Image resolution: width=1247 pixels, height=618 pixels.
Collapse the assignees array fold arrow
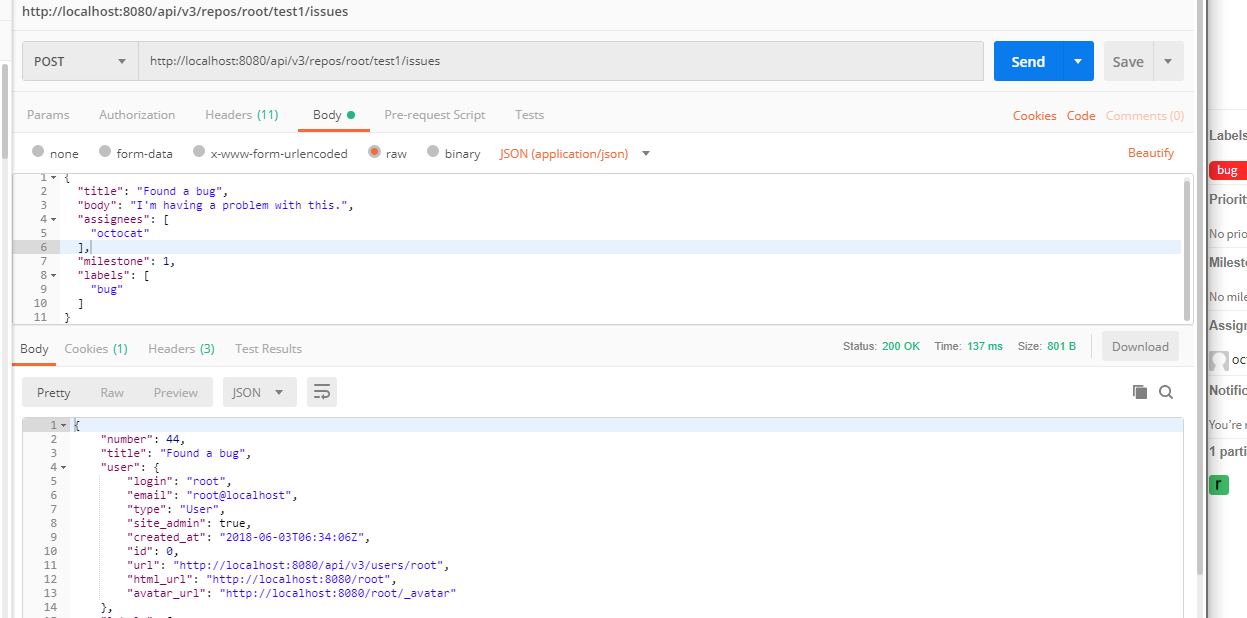(53, 219)
